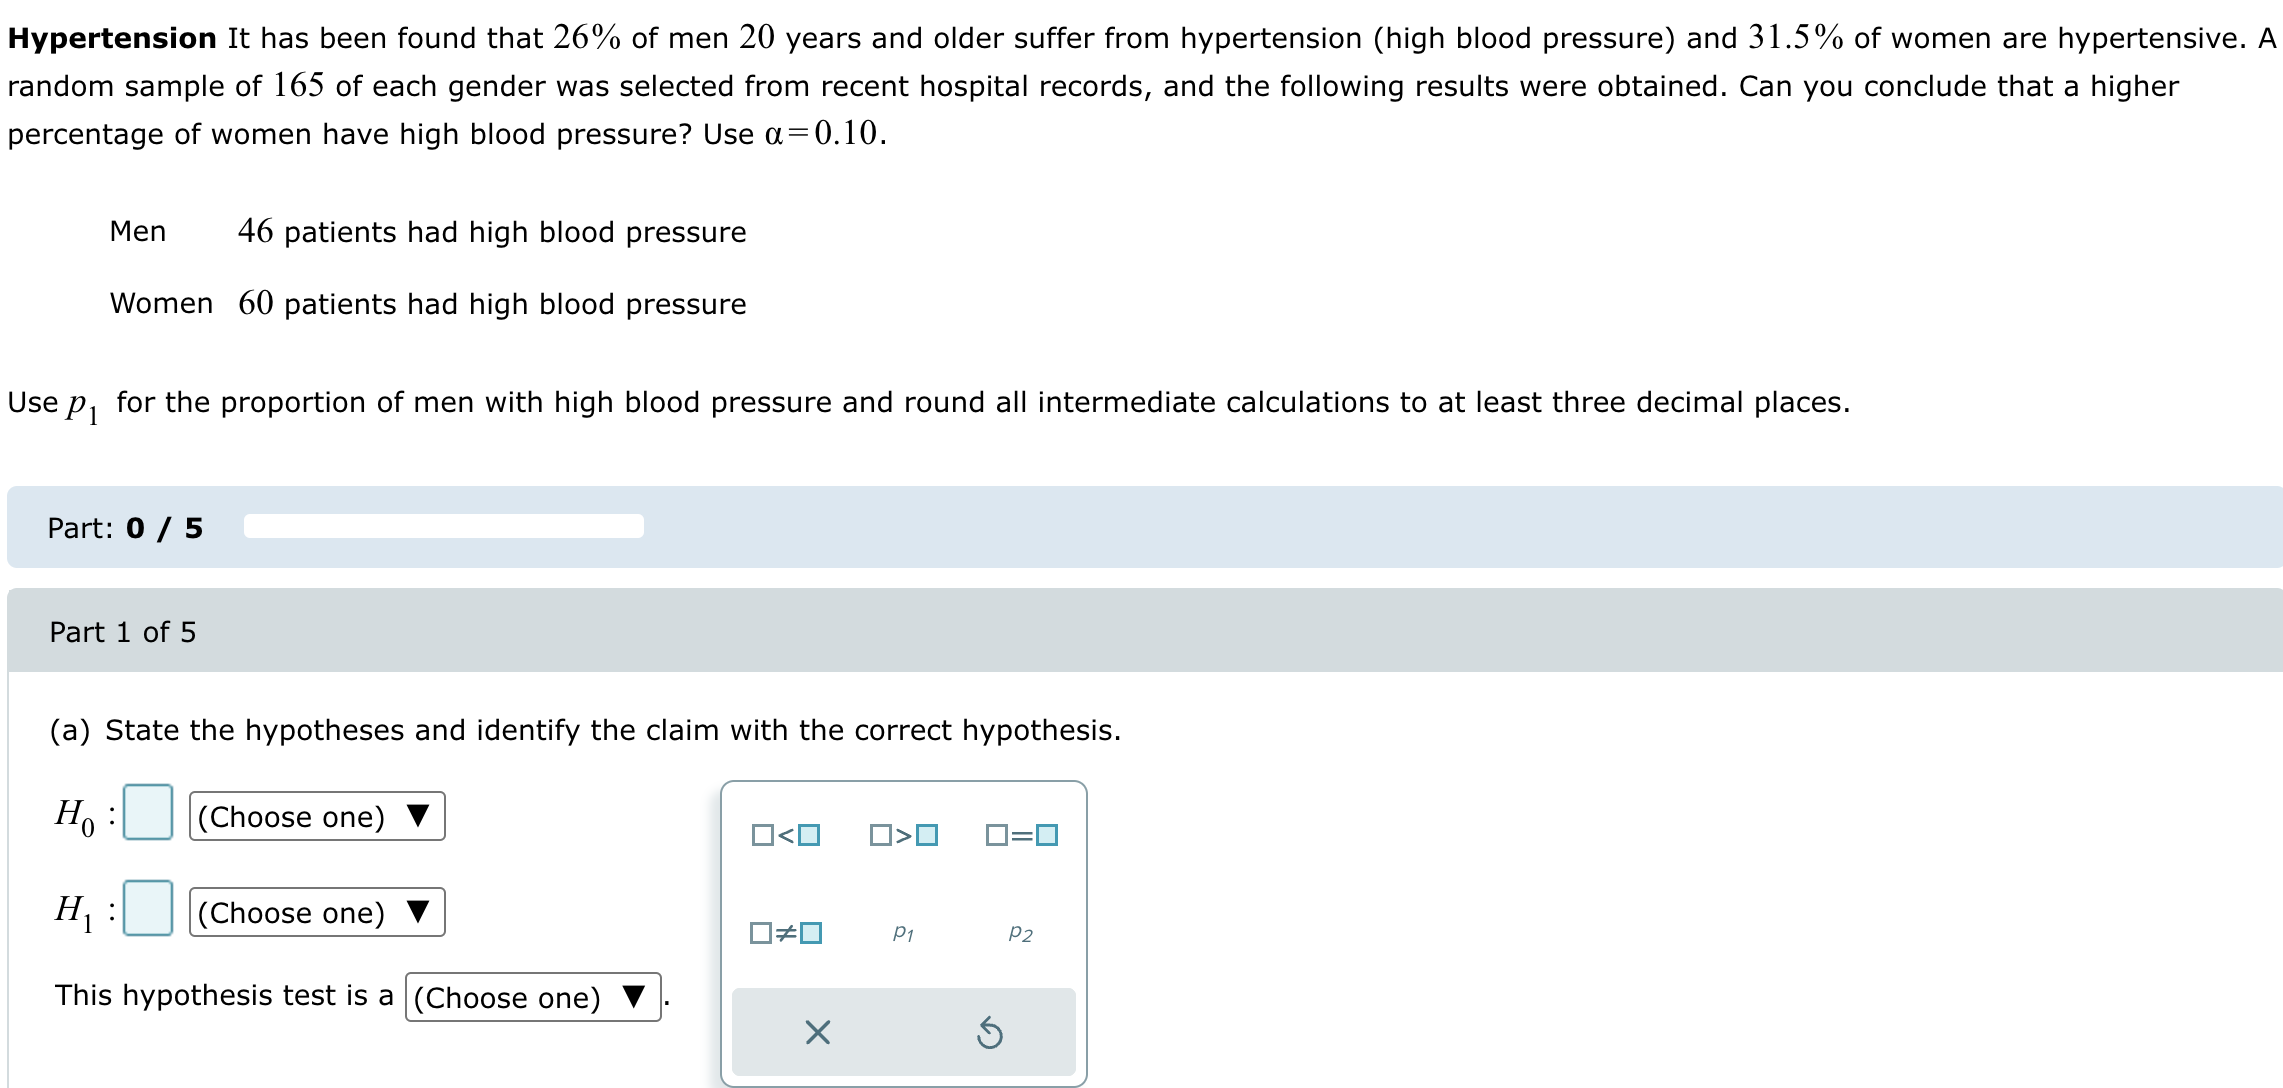Screen dimensions: 2283x1088
Task: Click the answer box next to H1
Action: tap(146, 908)
